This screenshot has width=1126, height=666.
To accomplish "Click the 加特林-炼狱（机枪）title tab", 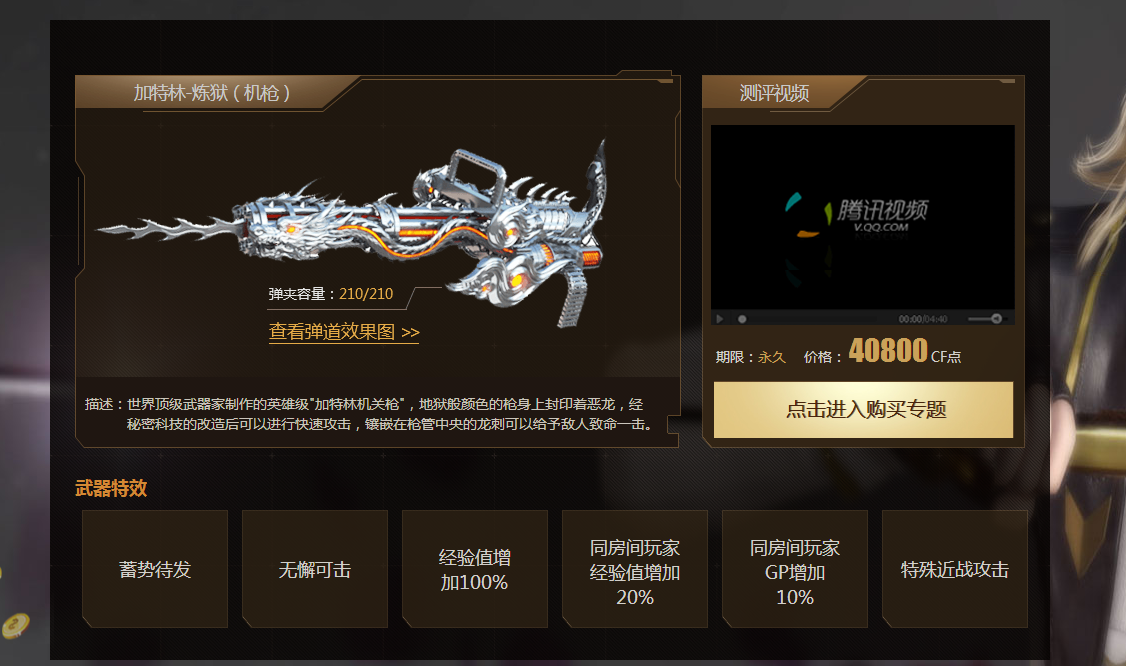I will (212, 93).
